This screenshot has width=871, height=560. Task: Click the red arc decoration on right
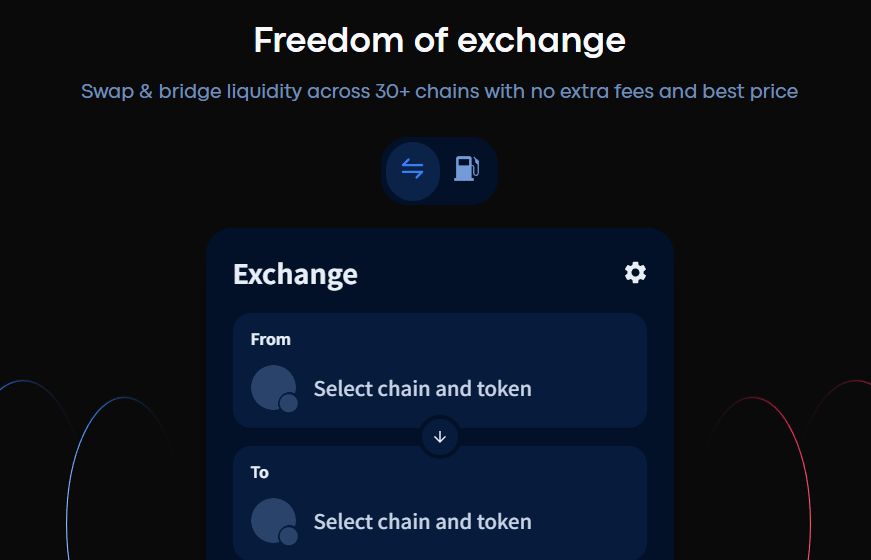pos(806,470)
